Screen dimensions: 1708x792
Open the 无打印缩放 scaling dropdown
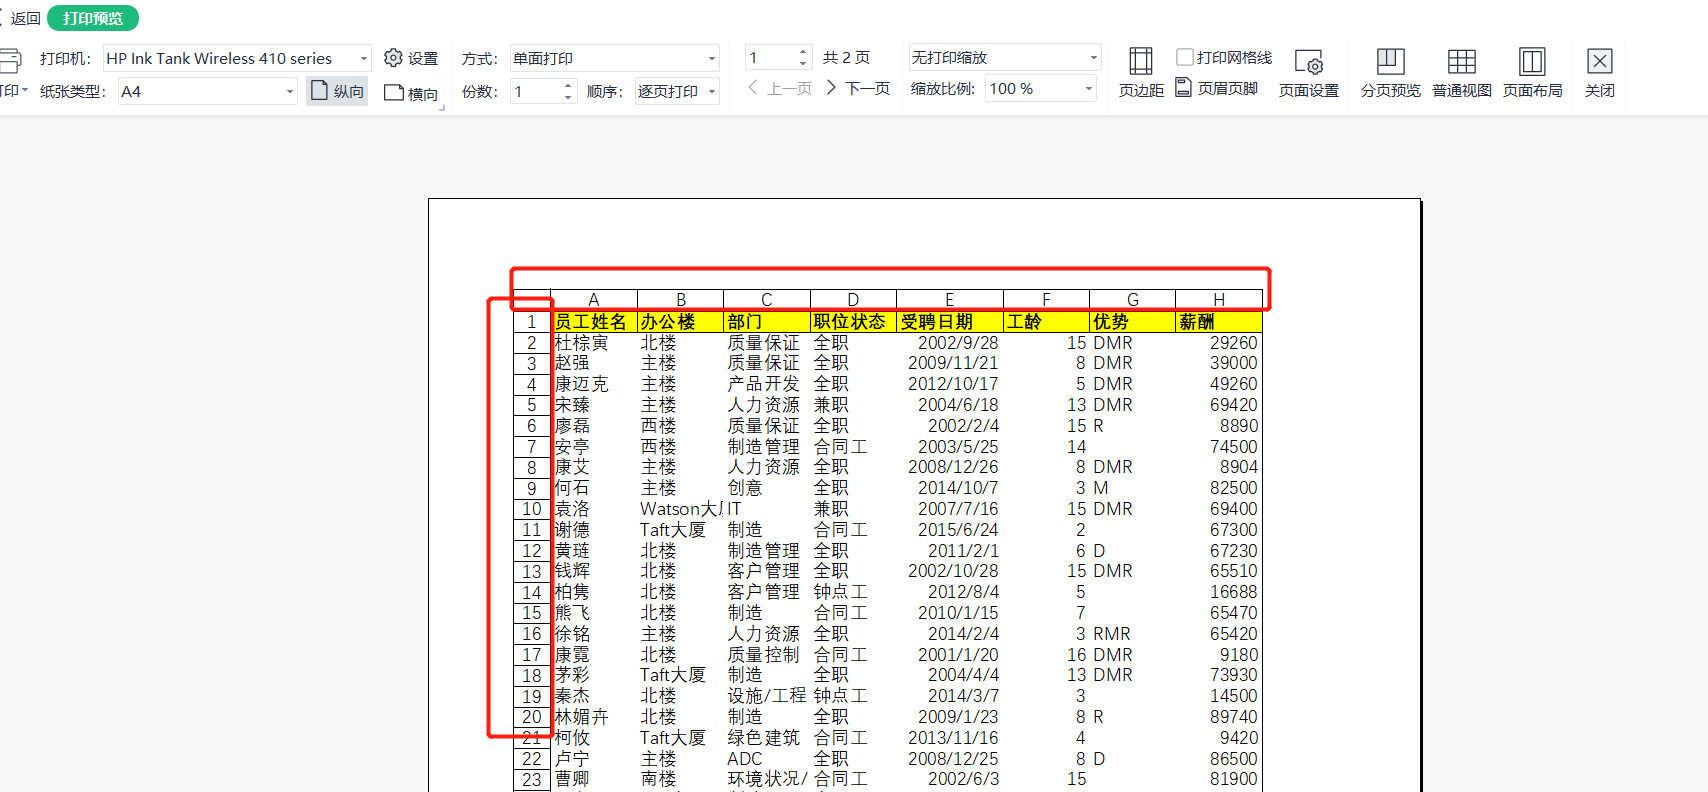click(1092, 58)
